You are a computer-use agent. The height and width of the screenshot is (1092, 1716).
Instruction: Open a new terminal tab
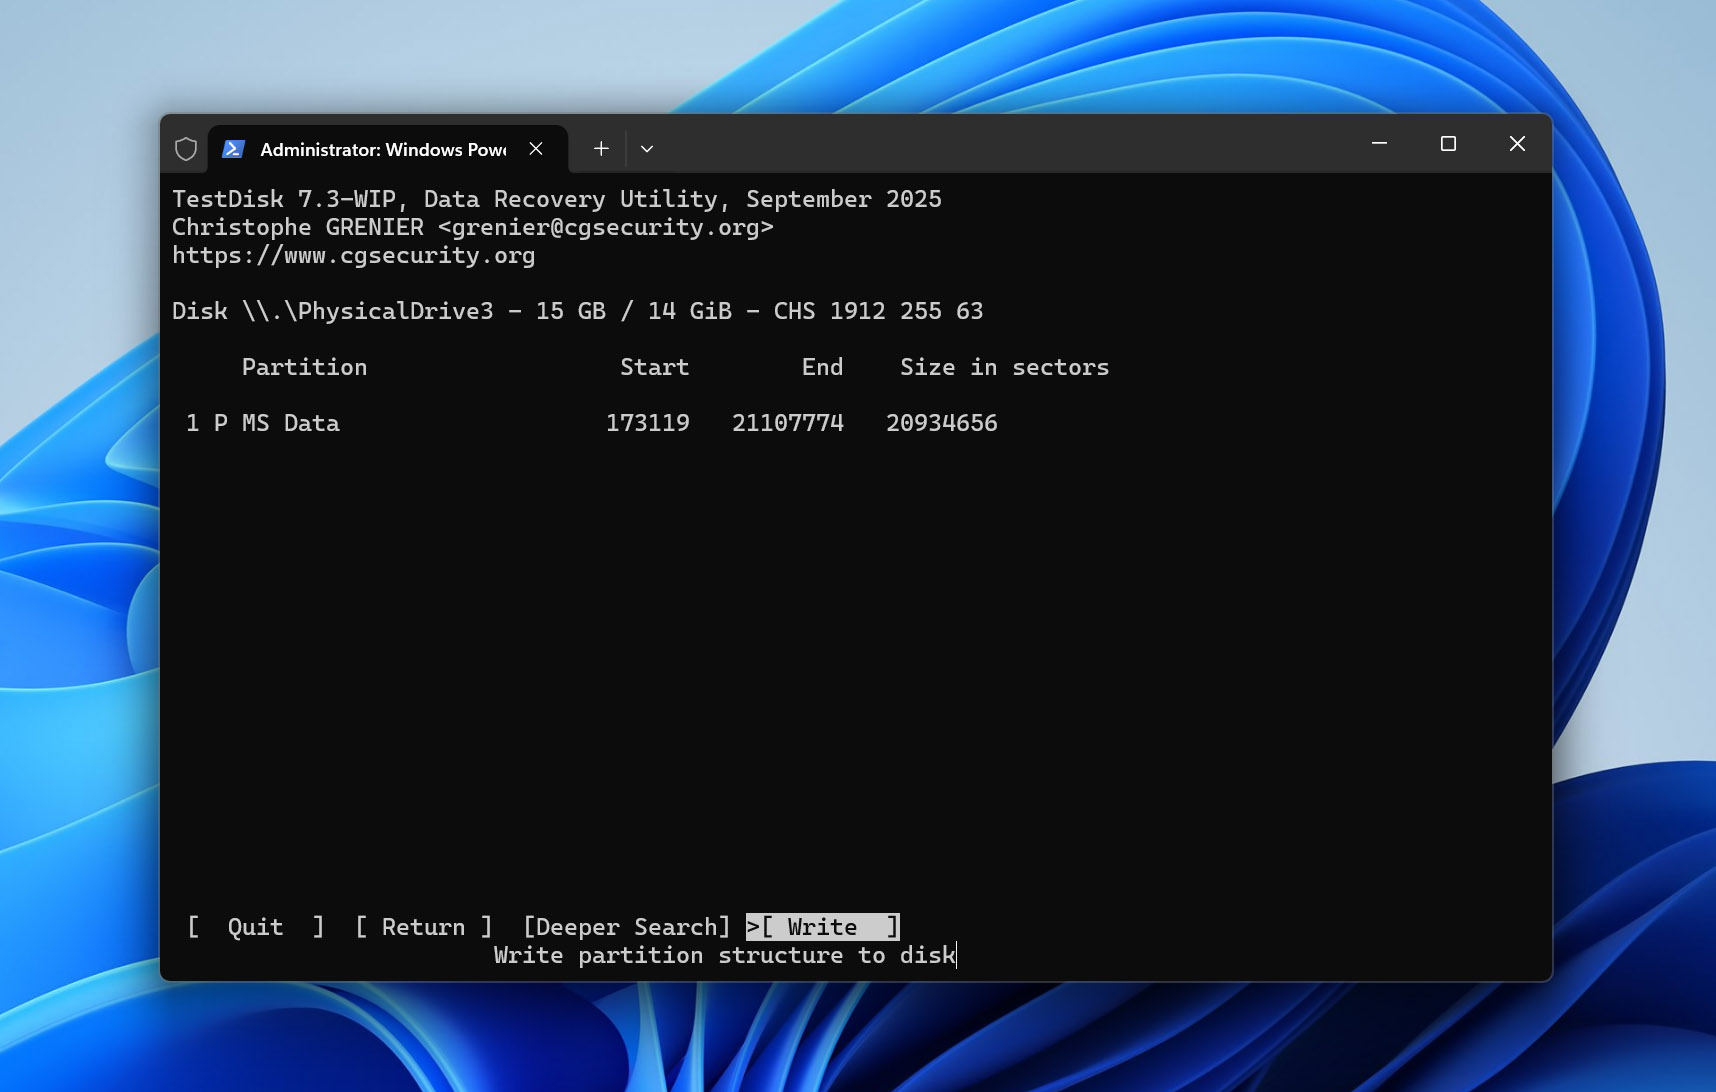tap(601, 149)
